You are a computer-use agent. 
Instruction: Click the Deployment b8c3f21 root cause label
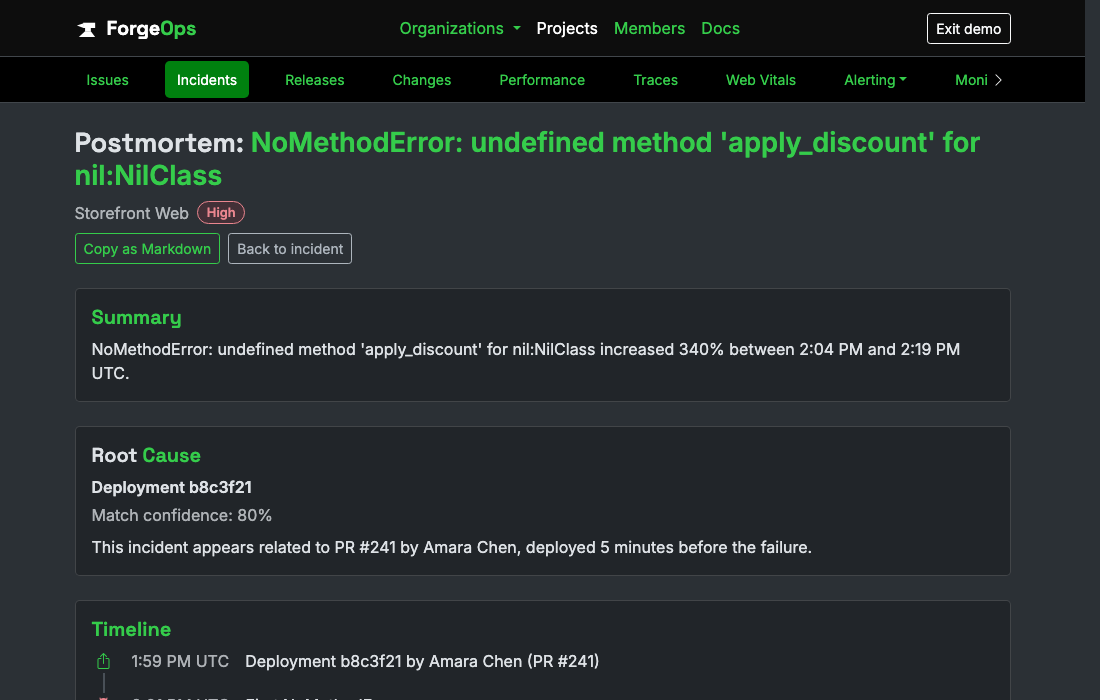click(x=172, y=487)
